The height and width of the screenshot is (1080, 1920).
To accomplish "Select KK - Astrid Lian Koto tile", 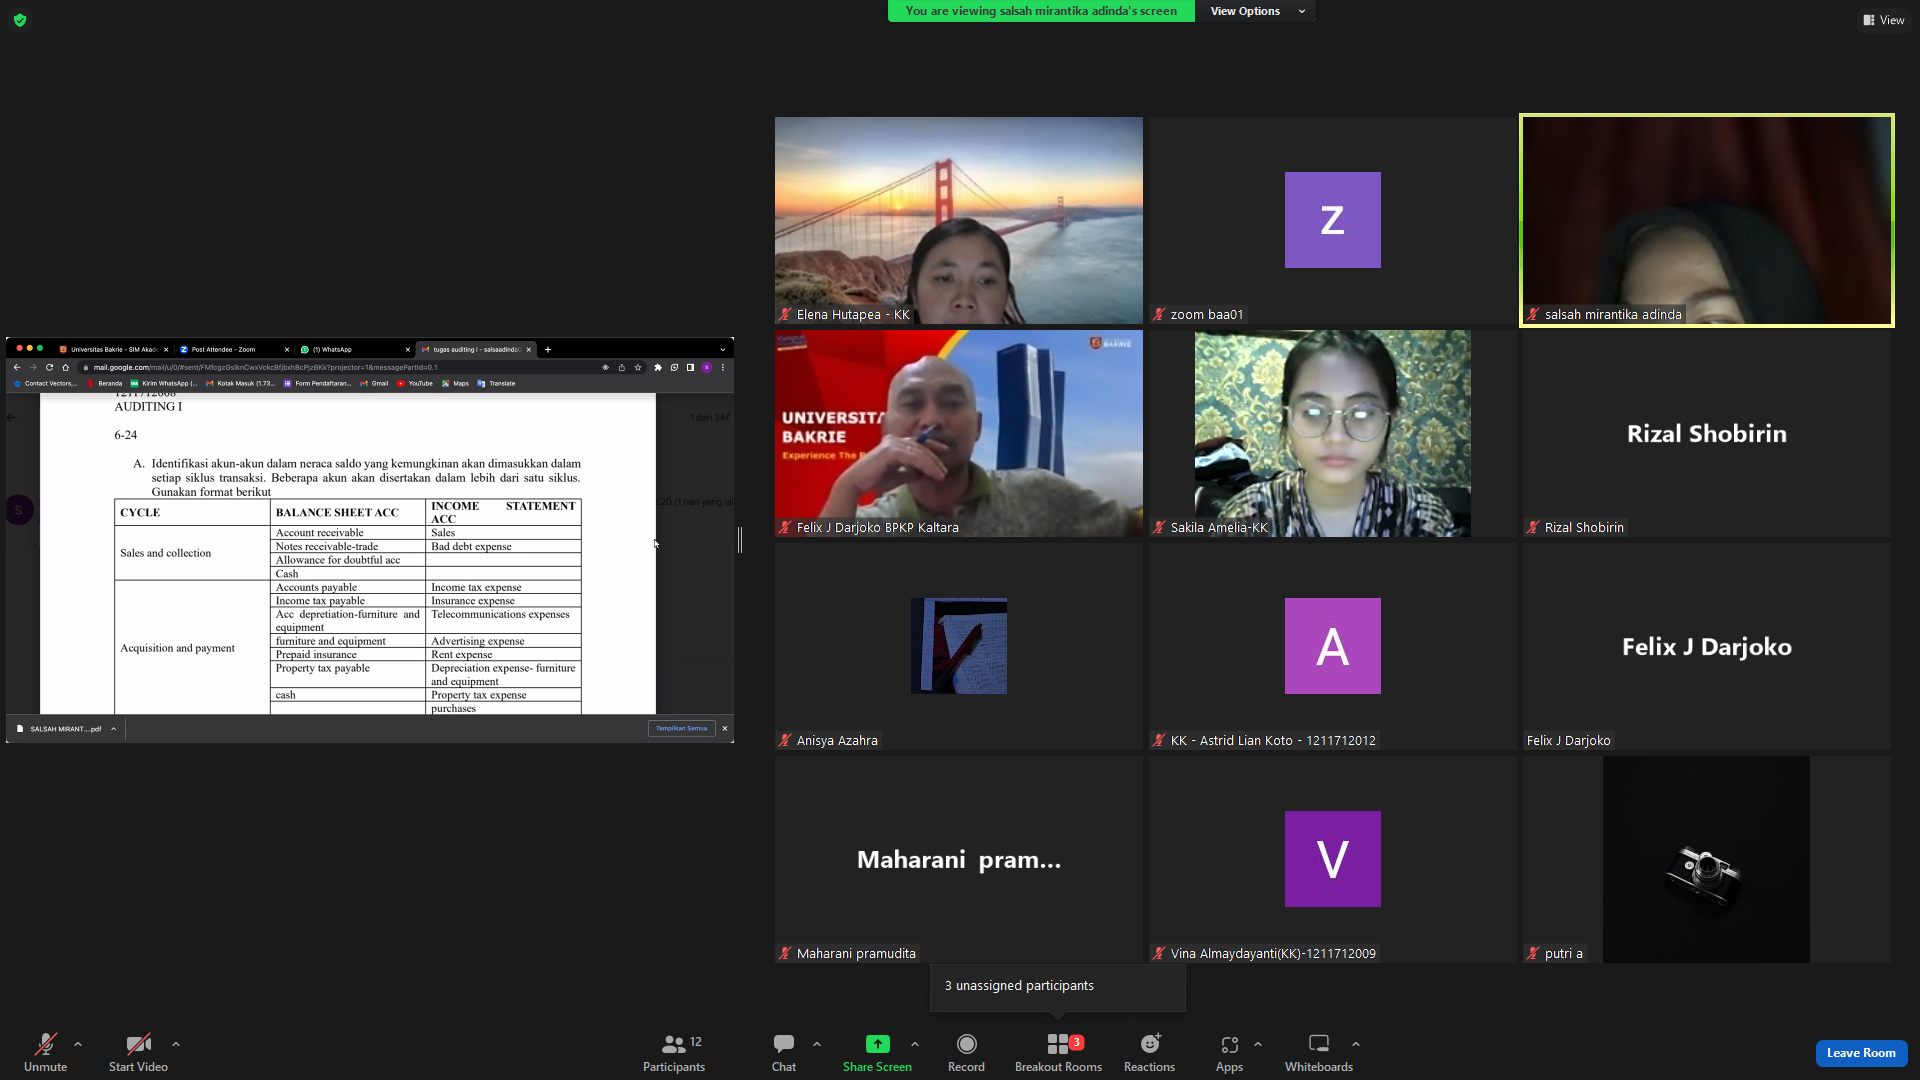I will coord(1333,646).
